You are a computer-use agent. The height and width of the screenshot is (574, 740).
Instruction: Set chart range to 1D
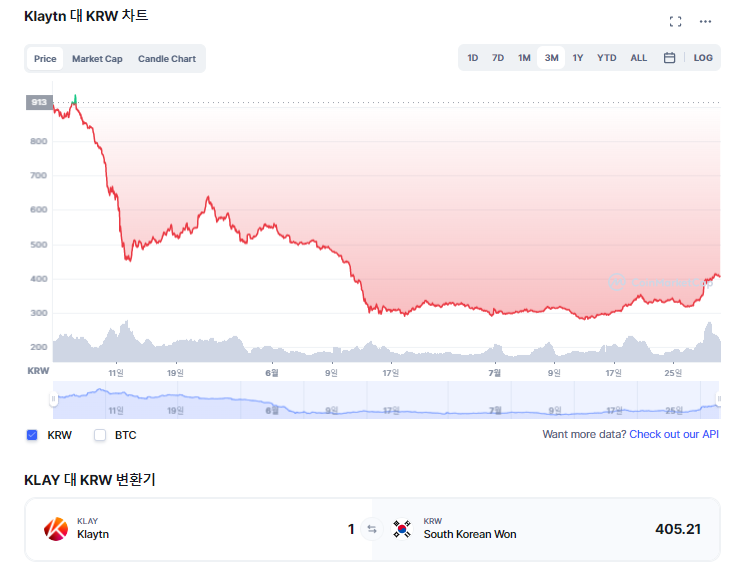(x=472, y=58)
